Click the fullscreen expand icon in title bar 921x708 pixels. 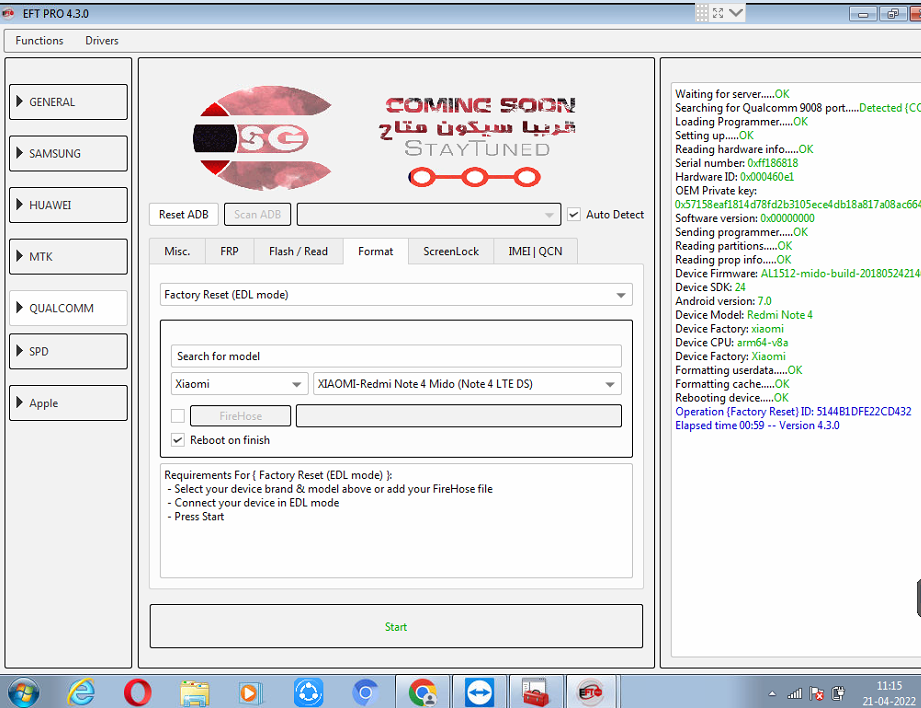(718, 13)
